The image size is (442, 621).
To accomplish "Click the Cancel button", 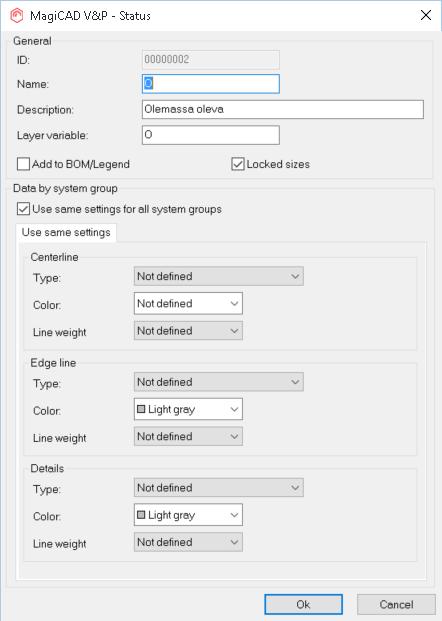I will coord(396,604).
